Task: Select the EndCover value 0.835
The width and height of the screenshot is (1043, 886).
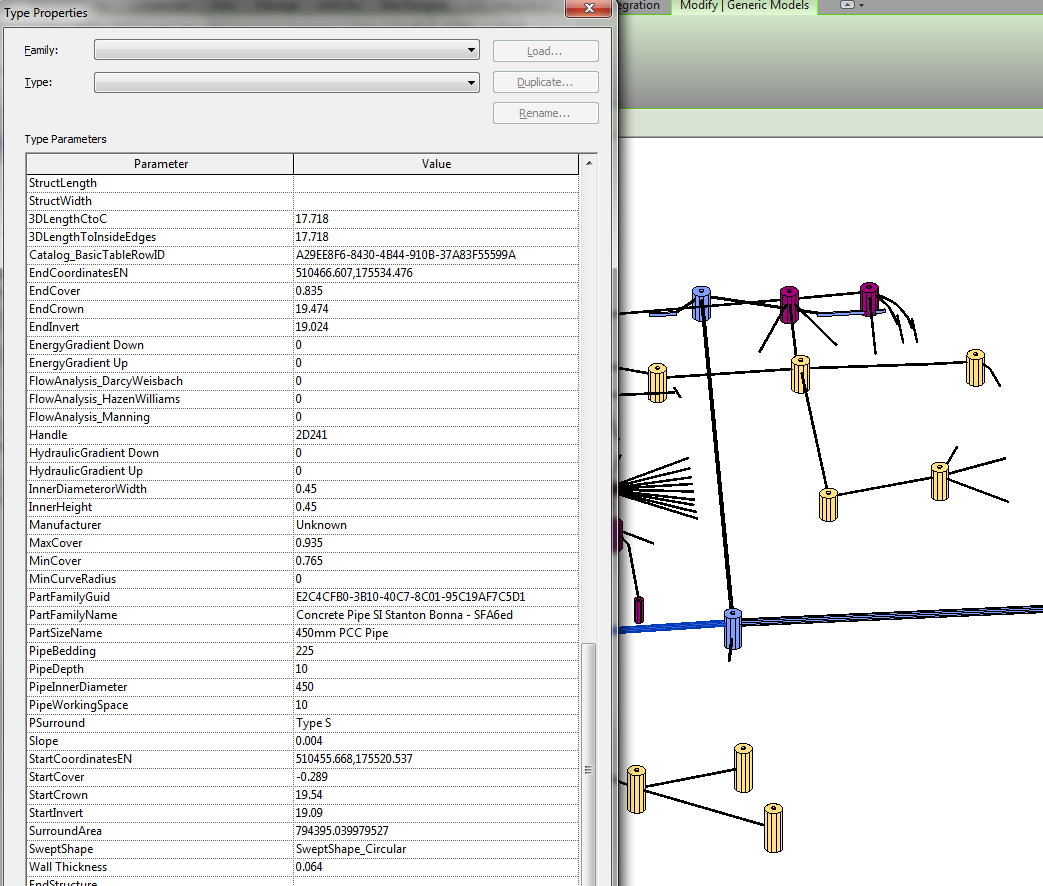Action: coord(309,291)
